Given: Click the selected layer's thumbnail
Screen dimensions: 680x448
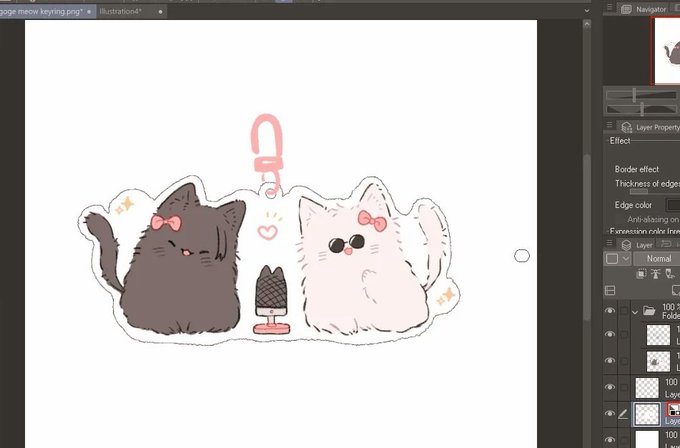Looking at the screenshot, I should (x=647, y=414).
